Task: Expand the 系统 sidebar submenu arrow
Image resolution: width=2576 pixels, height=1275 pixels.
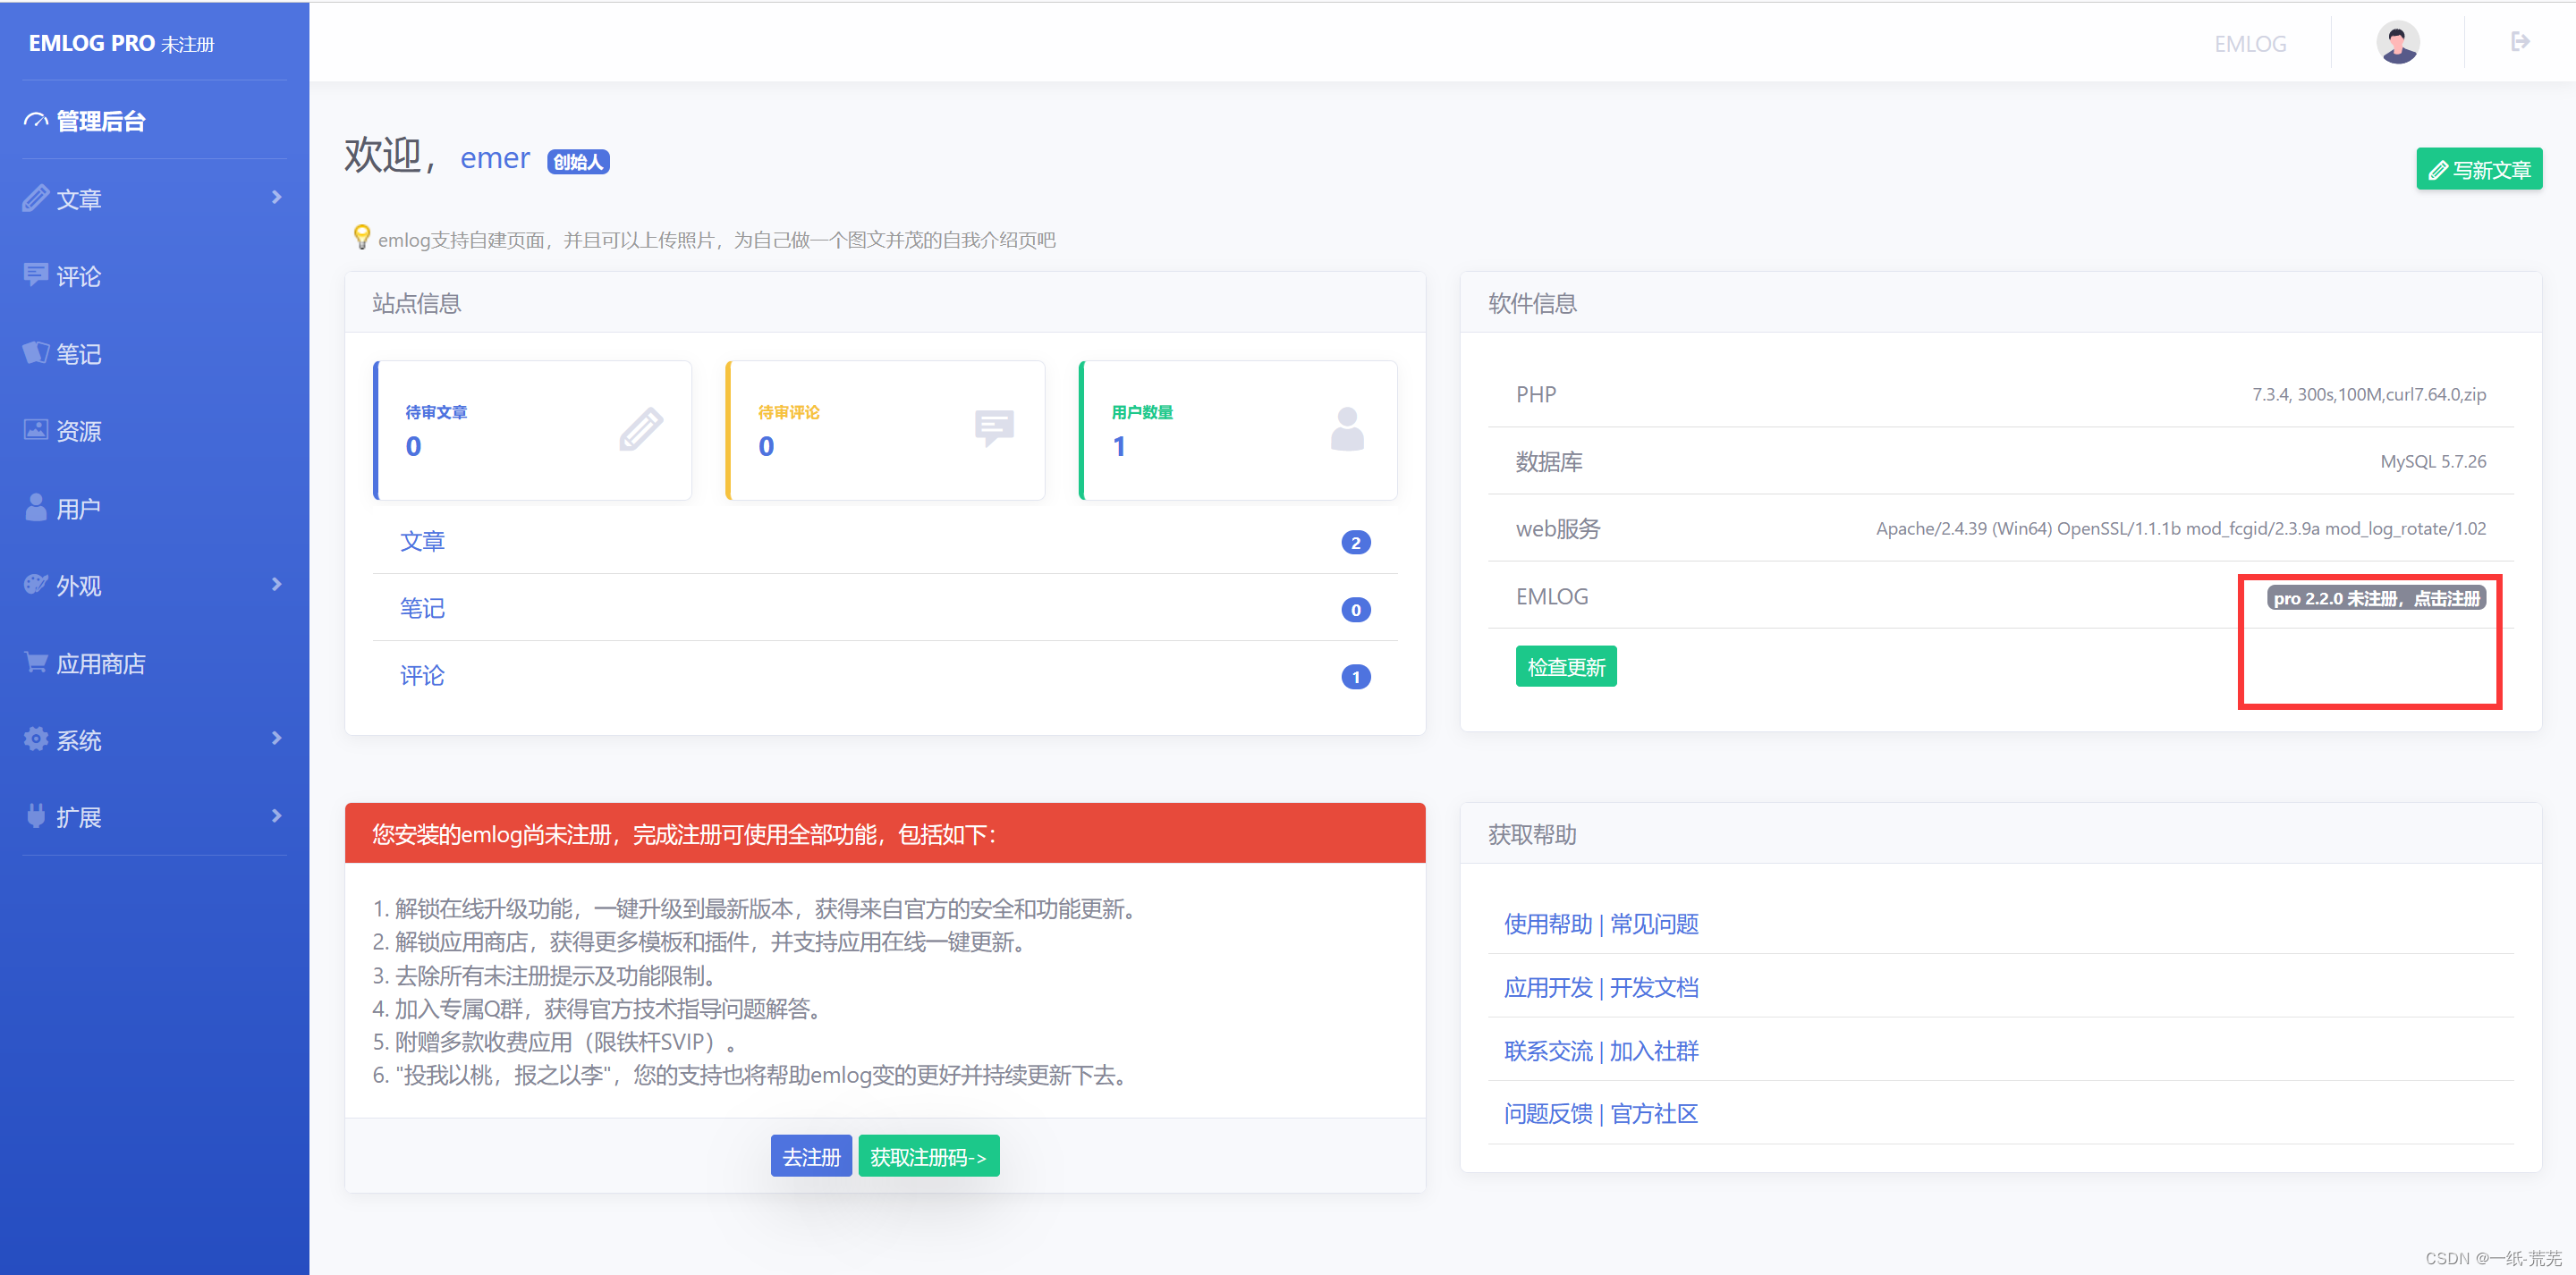Action: [x=277, y=739]
